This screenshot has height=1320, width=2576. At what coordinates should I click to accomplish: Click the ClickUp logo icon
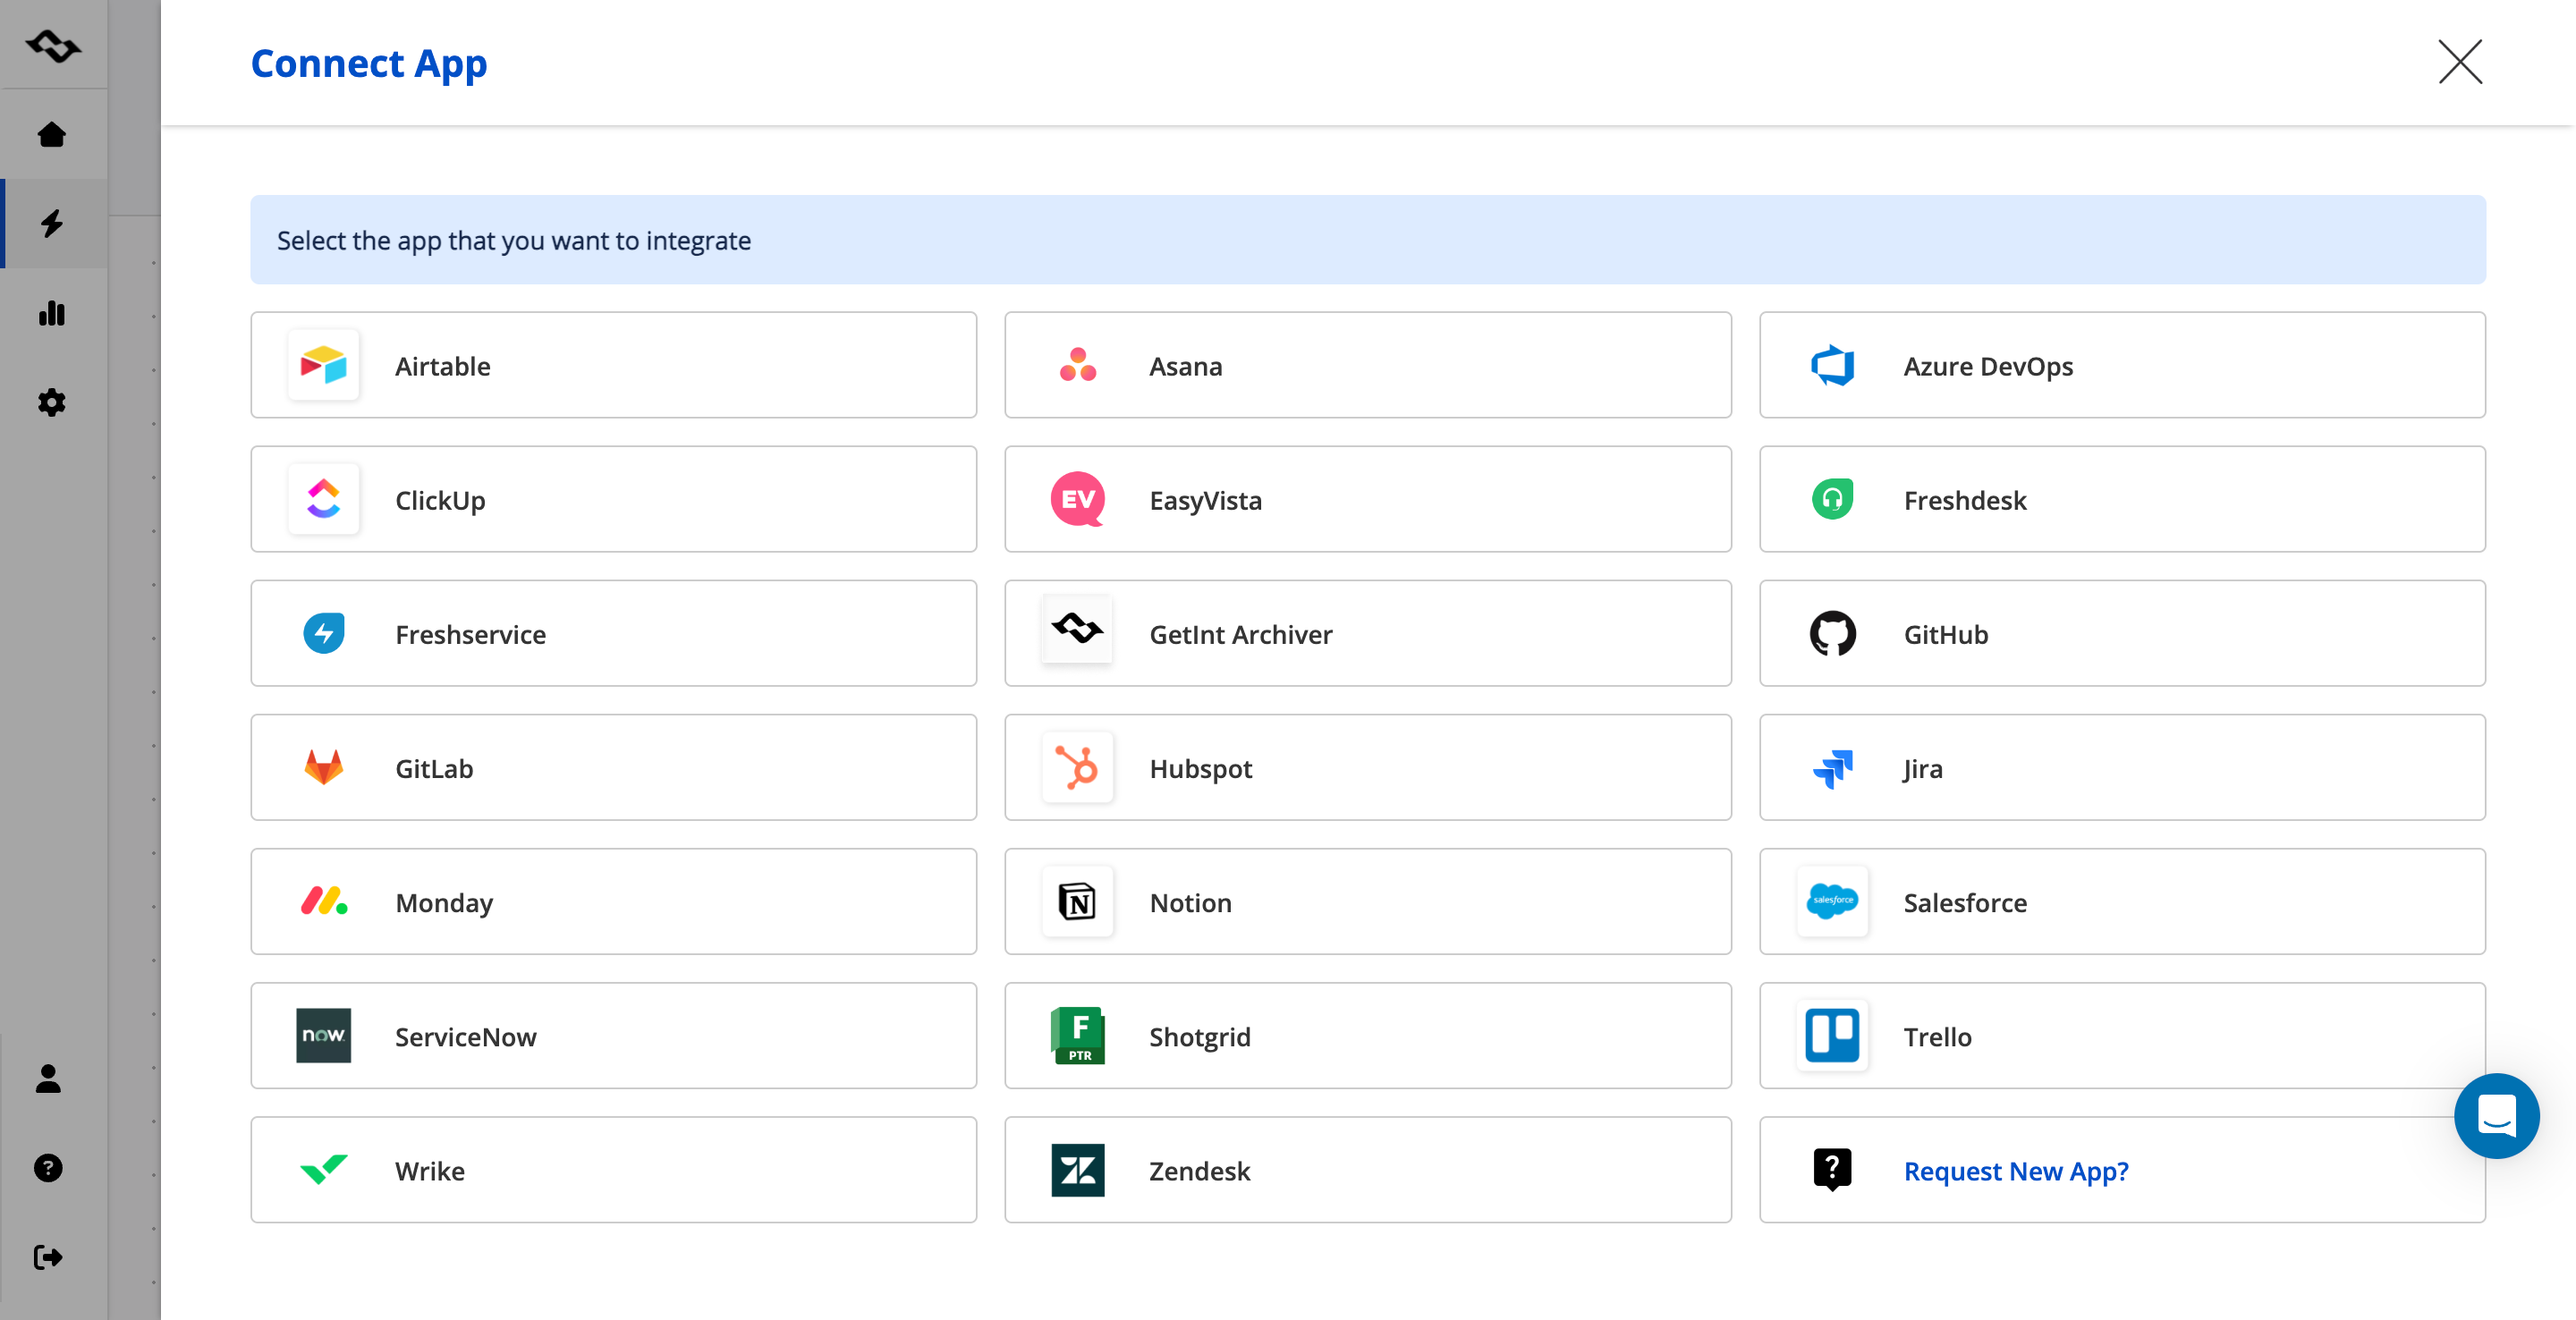323,499
